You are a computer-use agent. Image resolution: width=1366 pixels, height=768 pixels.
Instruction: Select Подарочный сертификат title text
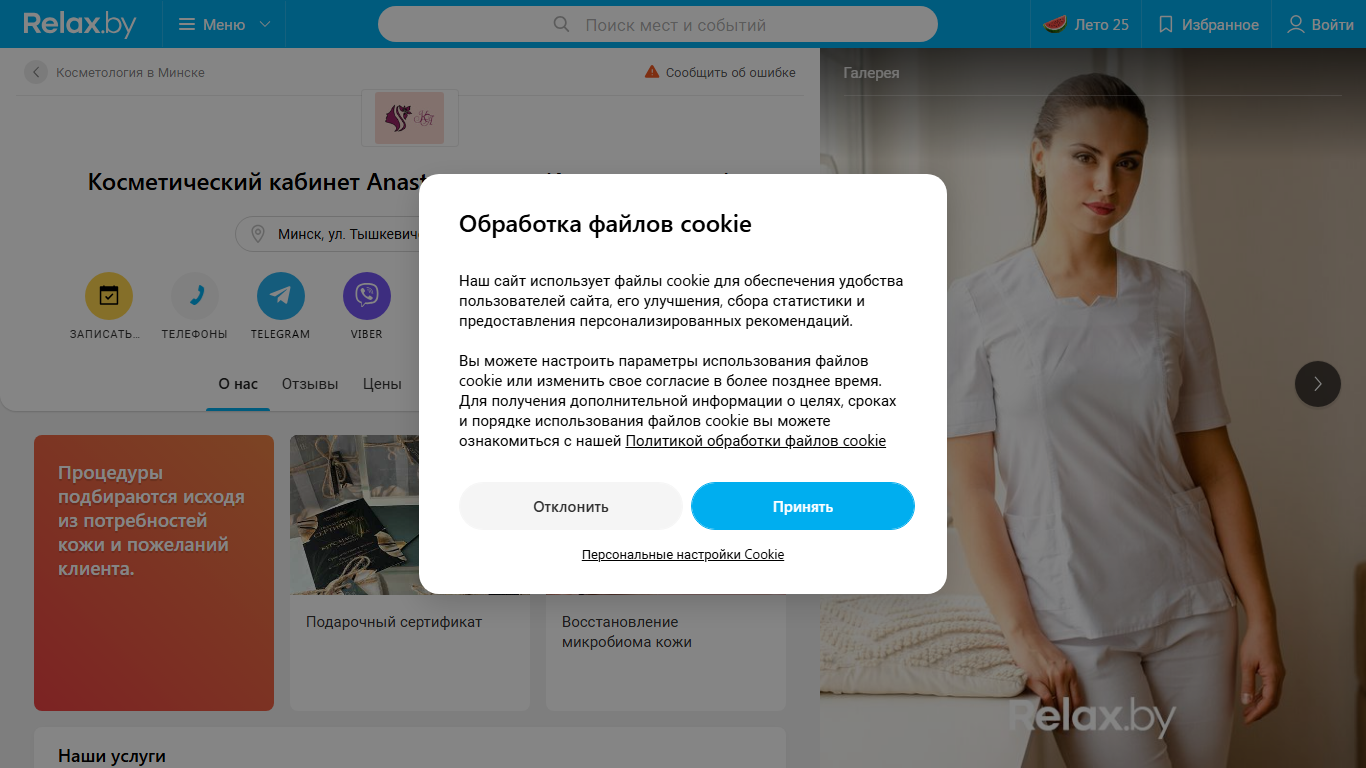click(x=394, y=622)
